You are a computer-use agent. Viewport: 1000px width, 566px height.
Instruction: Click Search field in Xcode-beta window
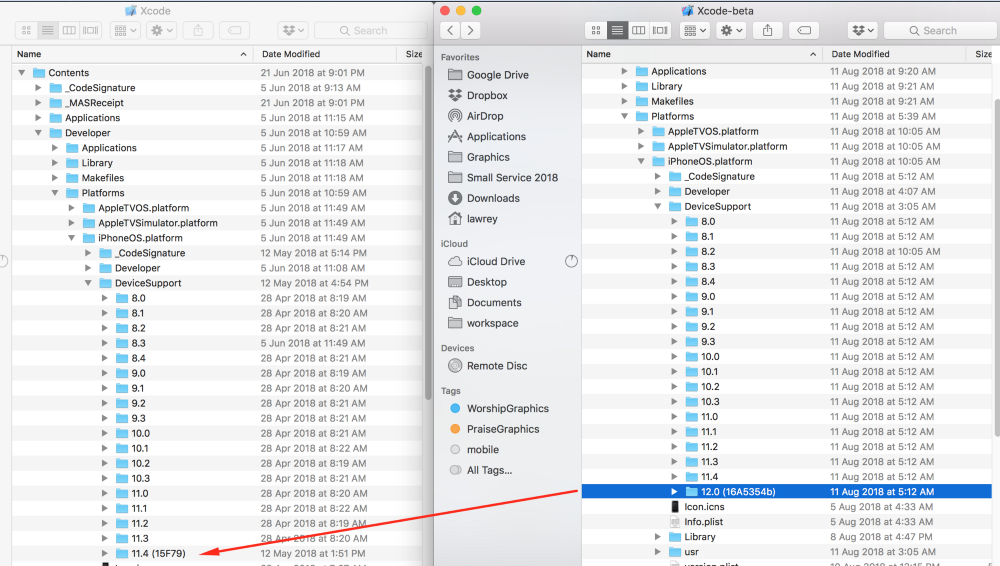tap(941, 30)
